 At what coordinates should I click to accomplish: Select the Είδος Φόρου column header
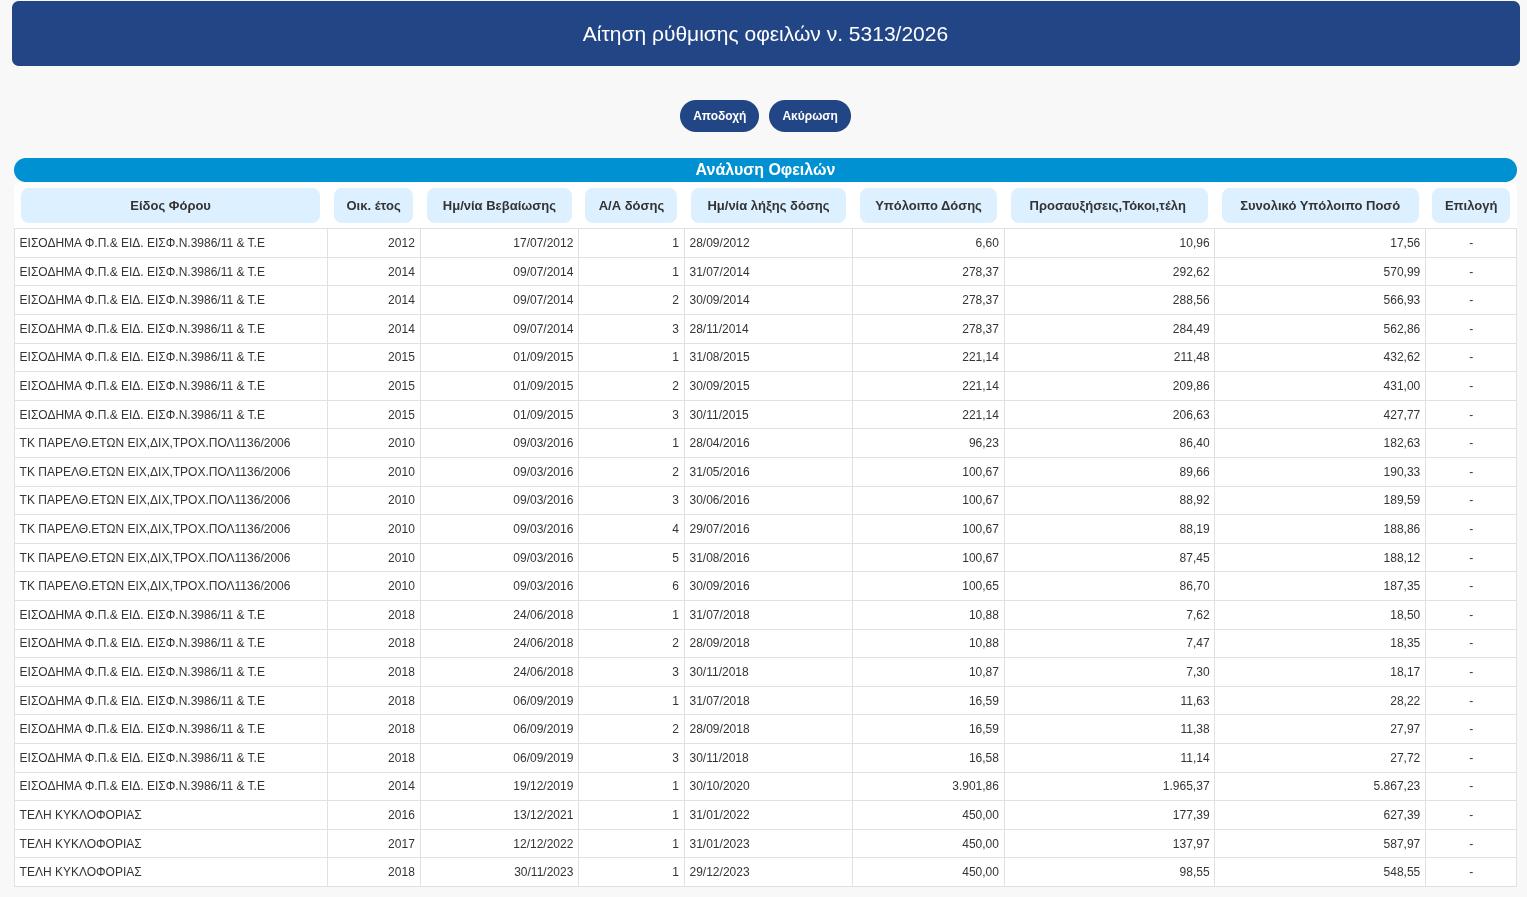170,205
